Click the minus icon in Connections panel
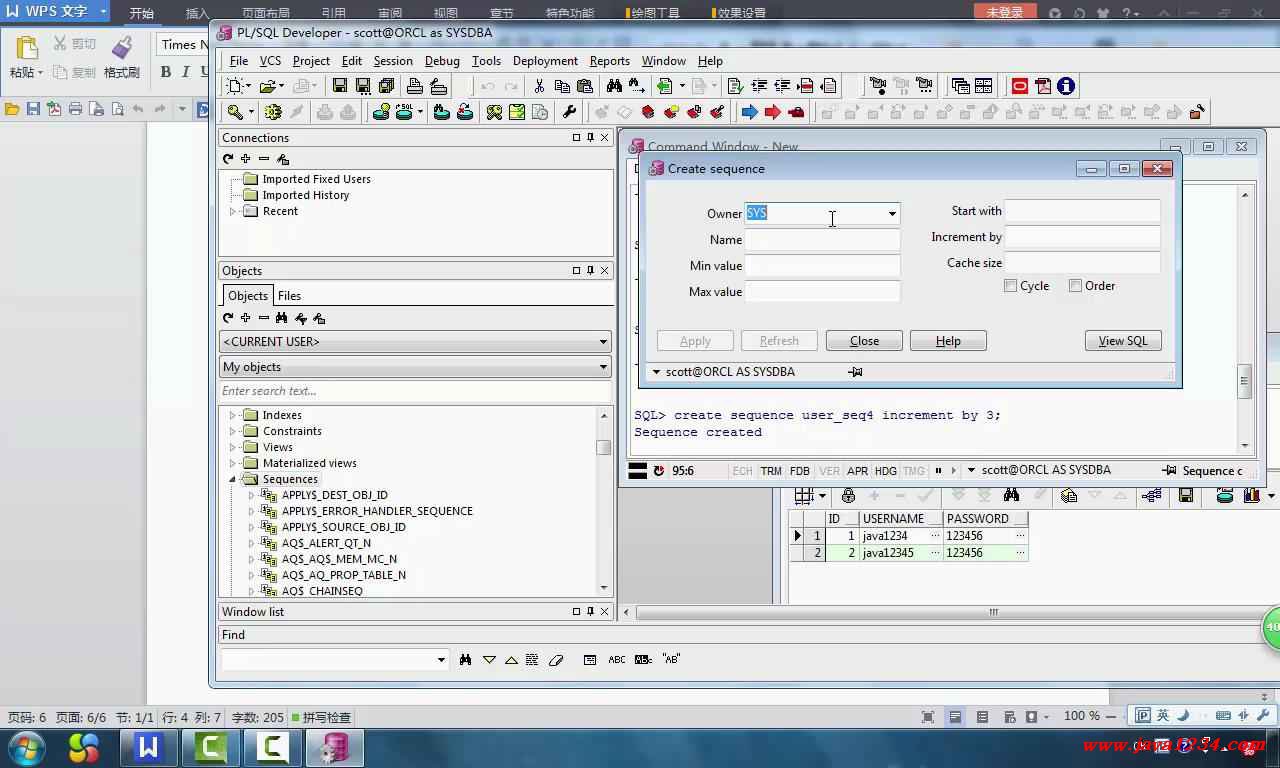The height and width of the screenshot is (768, 1280). (x=263, y=159)
